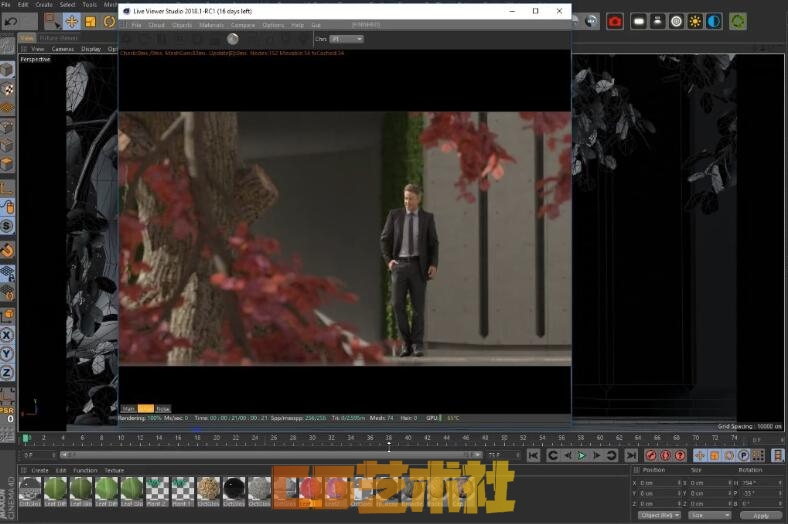Screen dimensions: 788x524
Task: Click the frame 38 marker on timeline
Action: [x=388, y=438]
